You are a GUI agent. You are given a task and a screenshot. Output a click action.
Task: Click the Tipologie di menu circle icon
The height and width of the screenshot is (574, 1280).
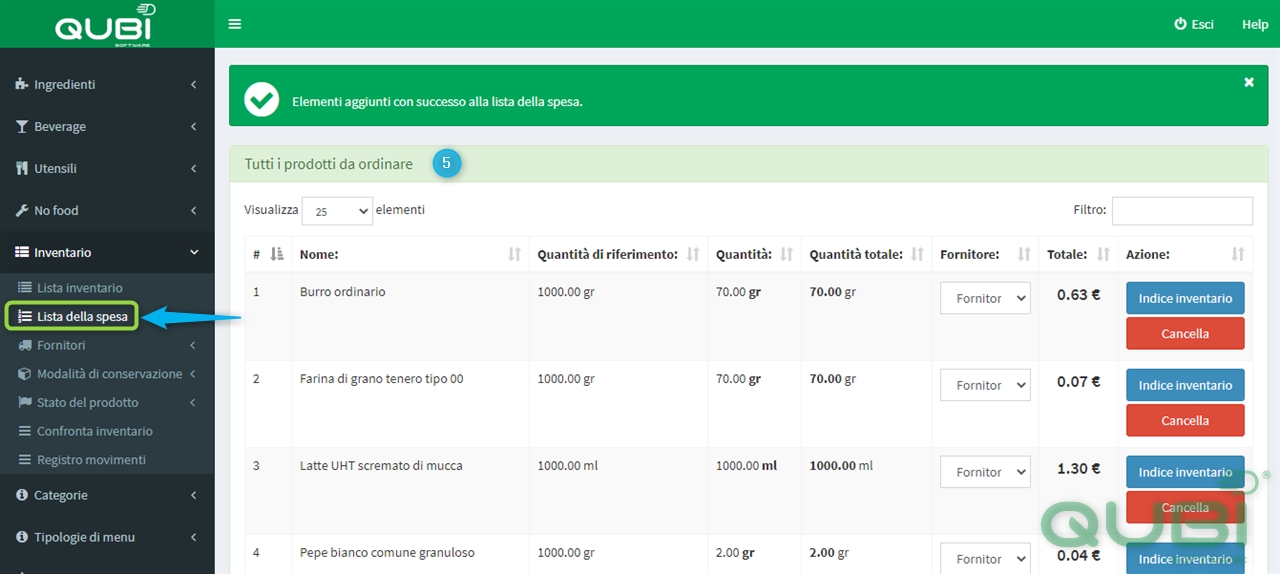pyautogui.click(x=22, y=537)
